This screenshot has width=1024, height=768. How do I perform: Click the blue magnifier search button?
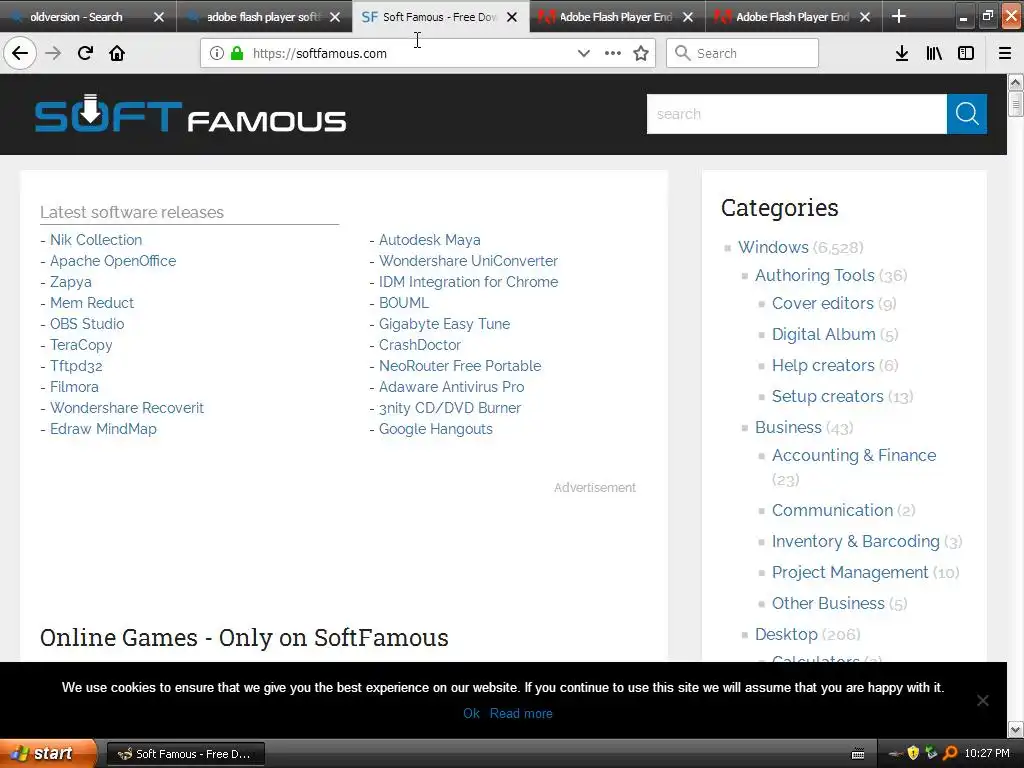tap(967, 114)
